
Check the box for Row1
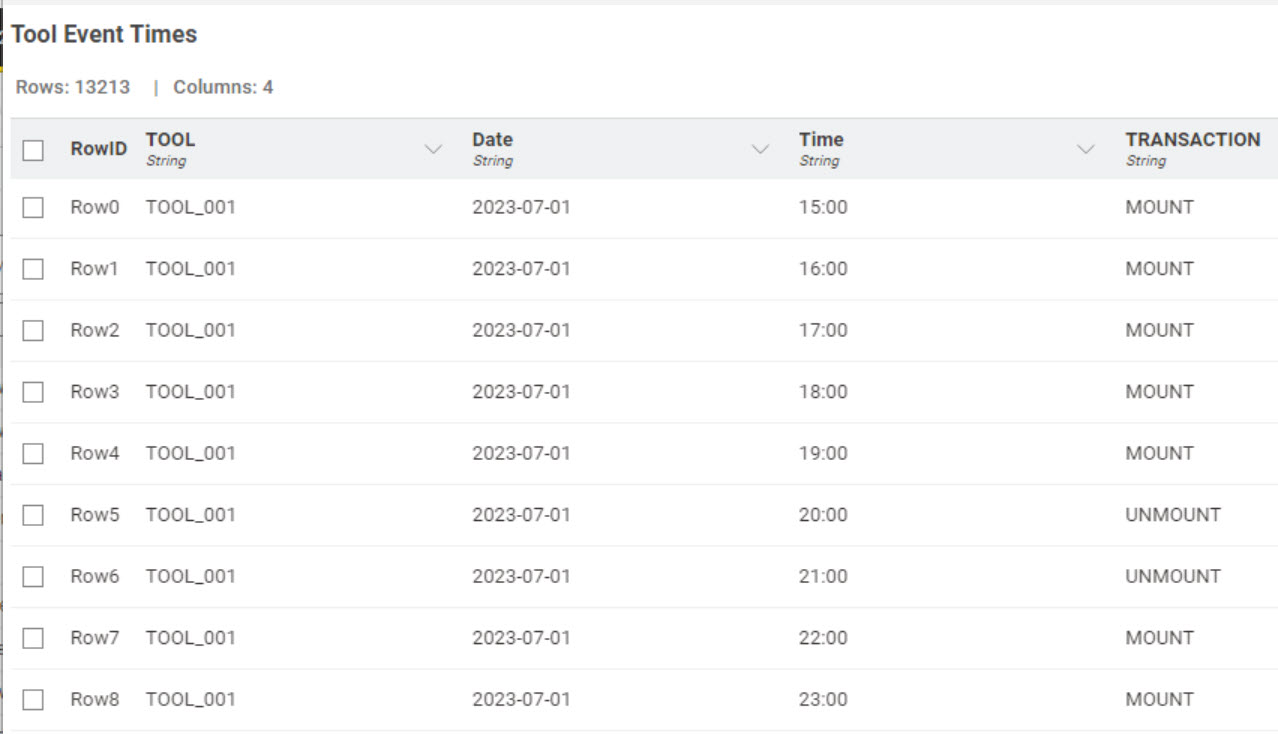33,269
